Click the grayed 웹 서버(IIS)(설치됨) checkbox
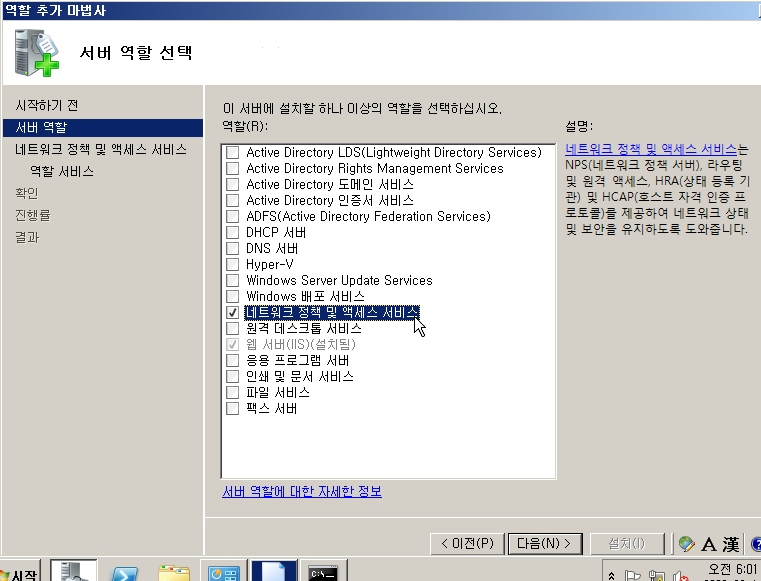Screen dimensions: 761x581 tap(232, 345)
